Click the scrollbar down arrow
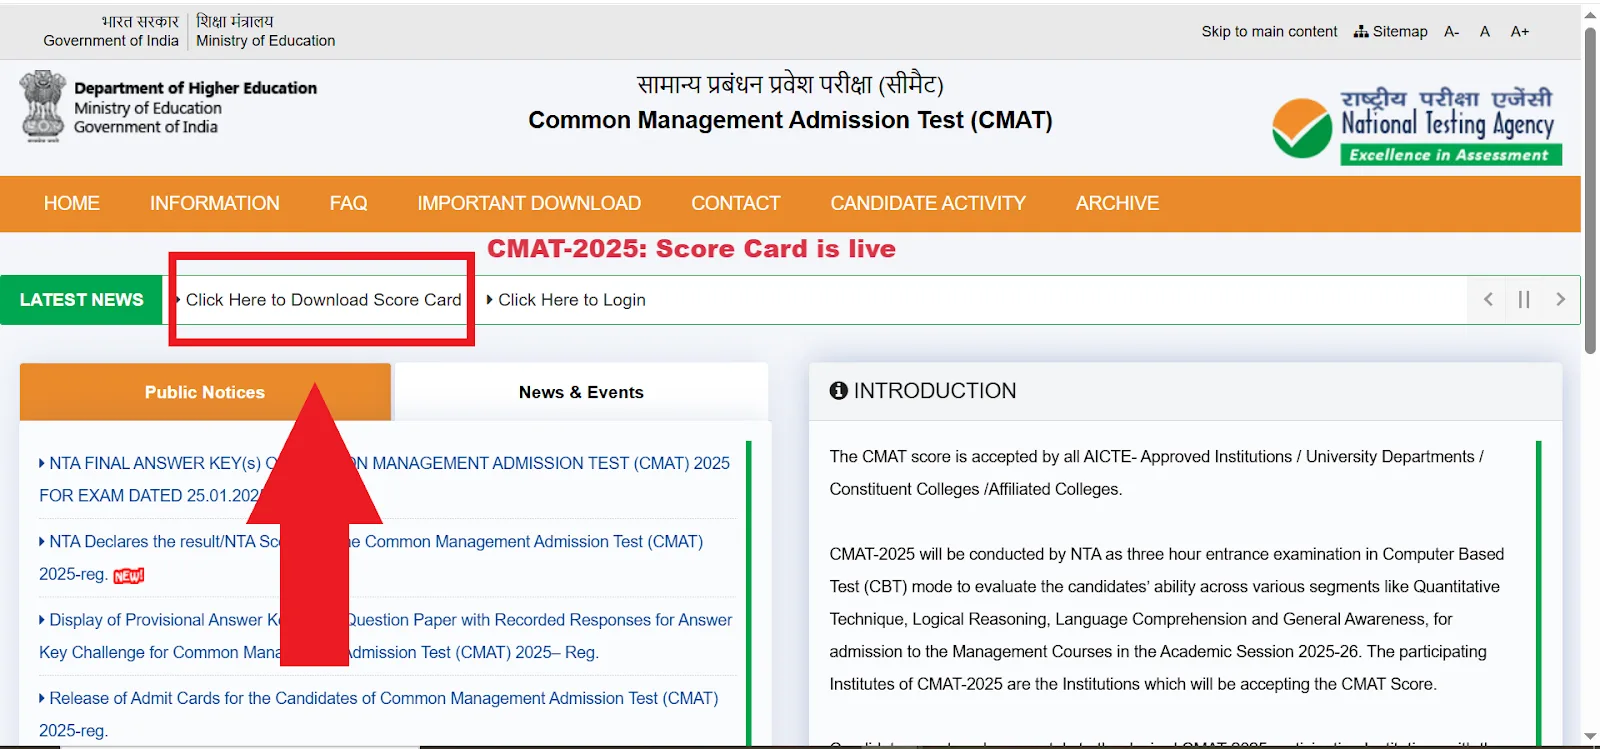Screen dimensions: 1600x749 (x=1590, y=737)
